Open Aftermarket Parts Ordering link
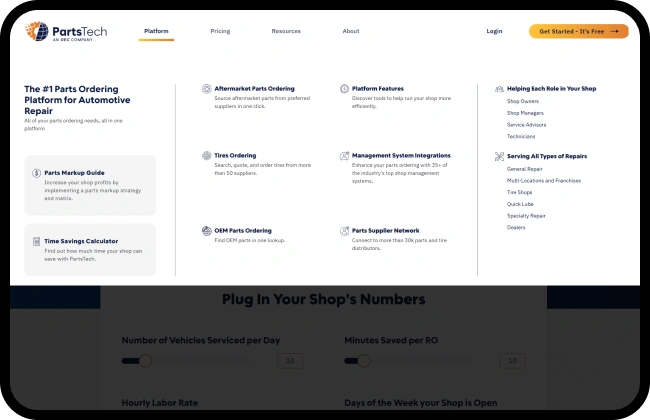This screenshot has width=650, height=420. (x=254, y=89)
